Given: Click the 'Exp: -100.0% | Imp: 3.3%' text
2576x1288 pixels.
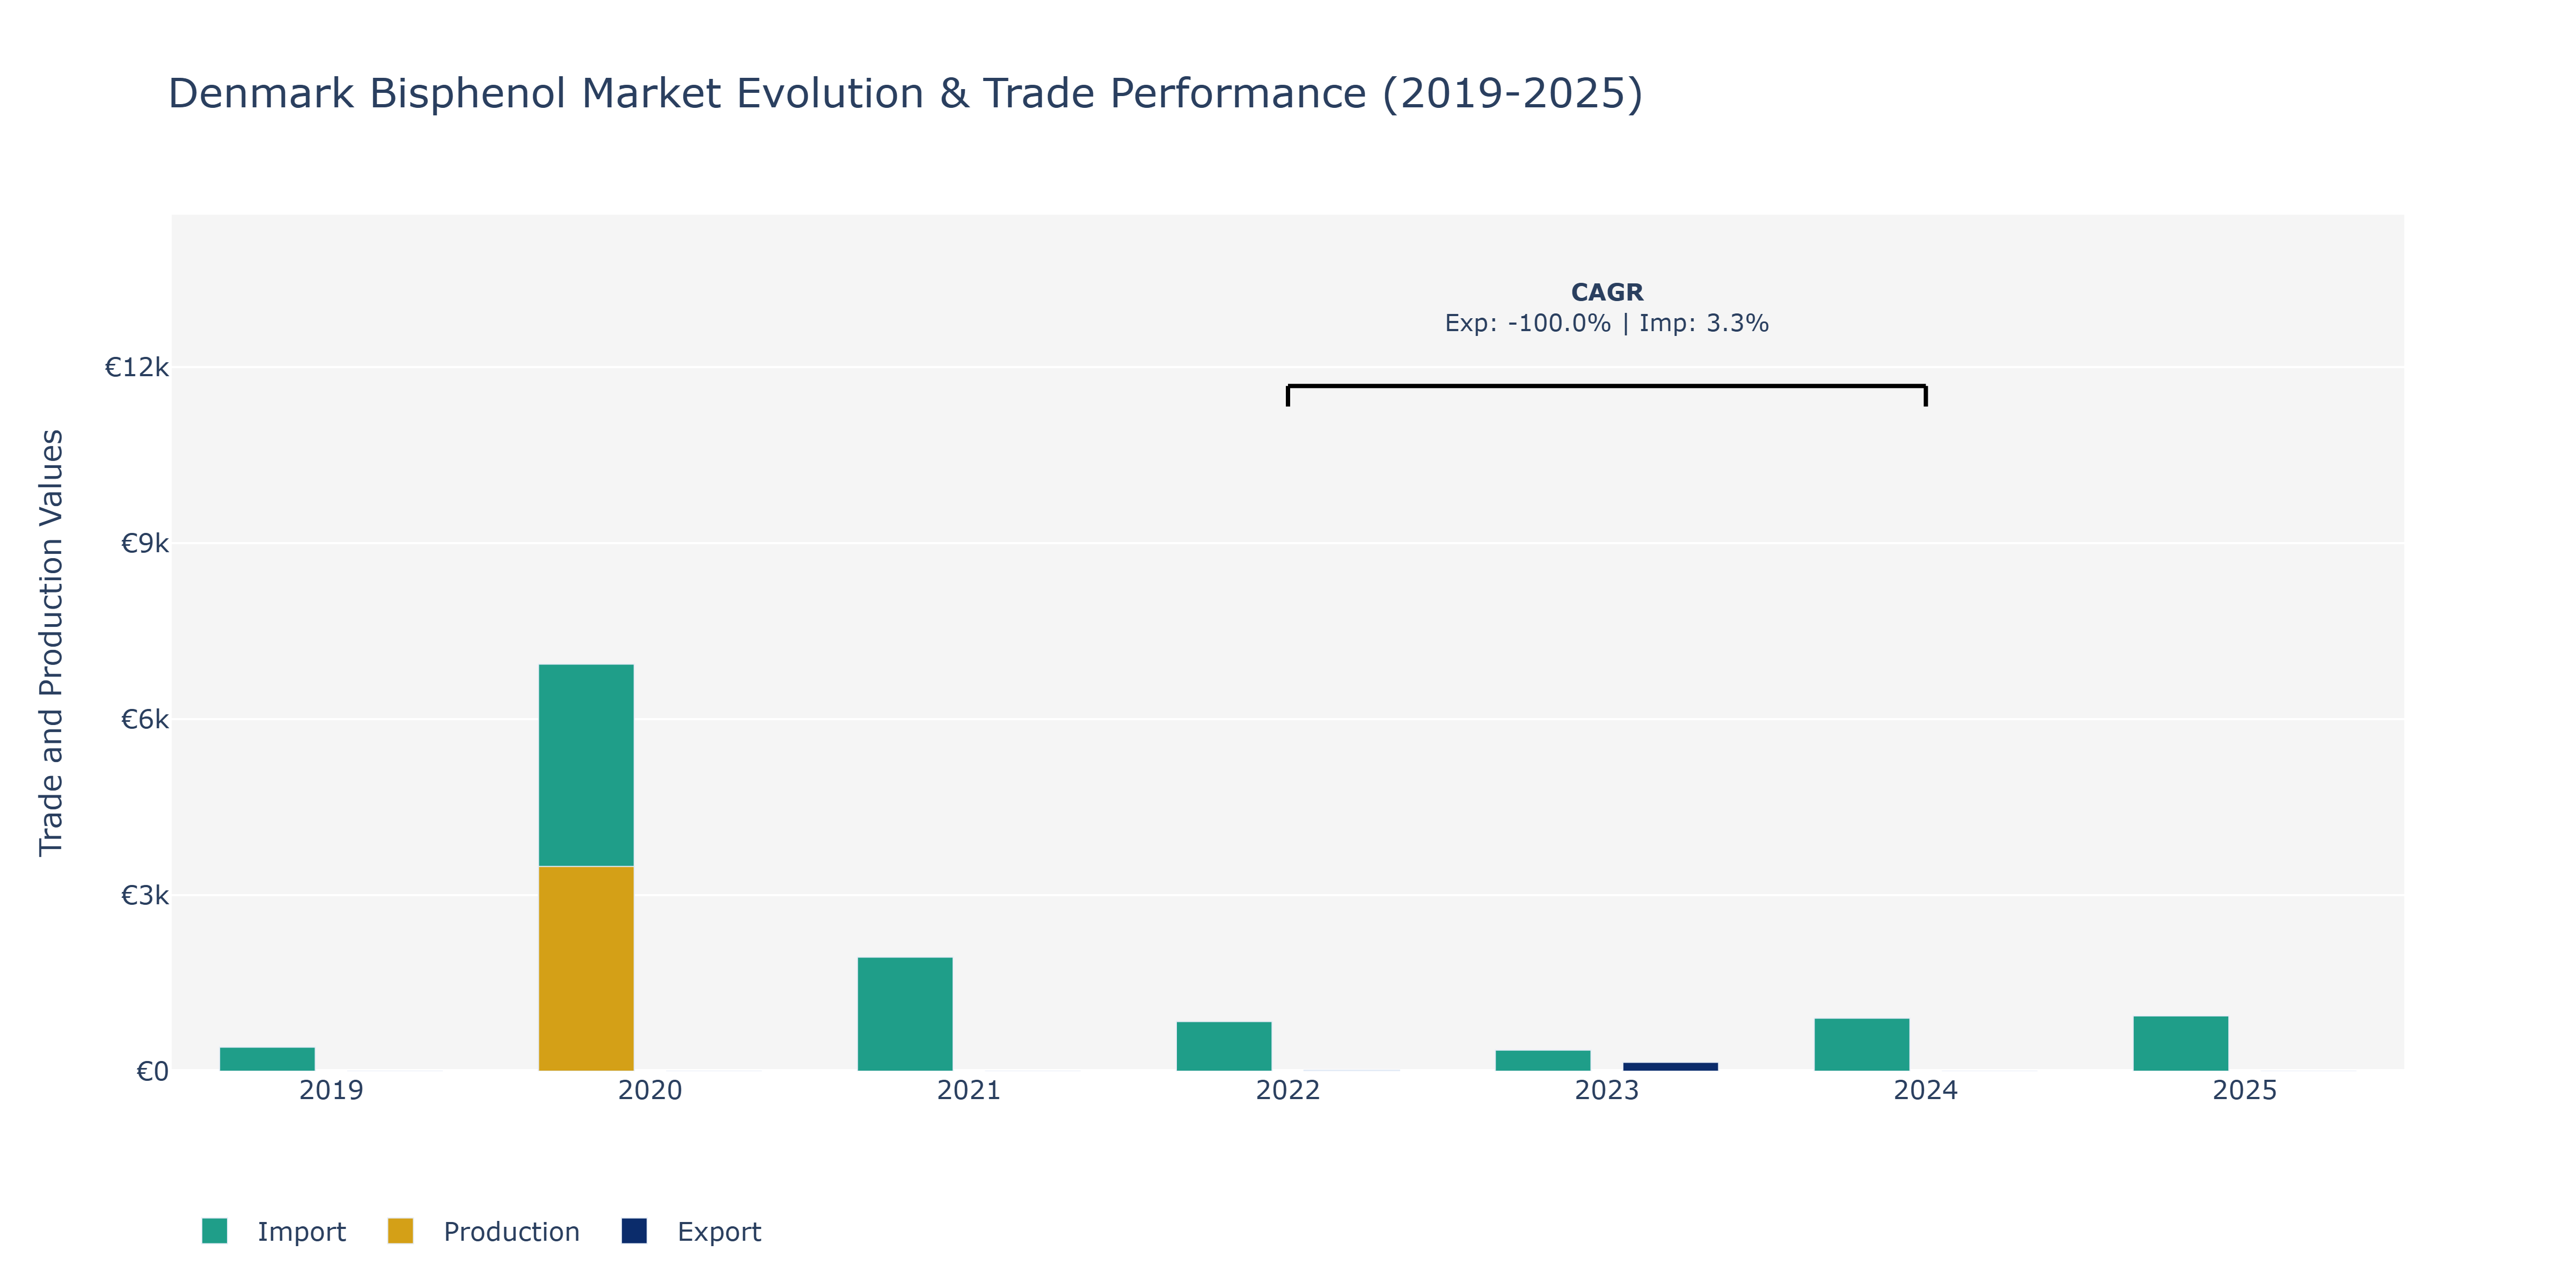Looking at the screenshot, I should point(1607,323).
